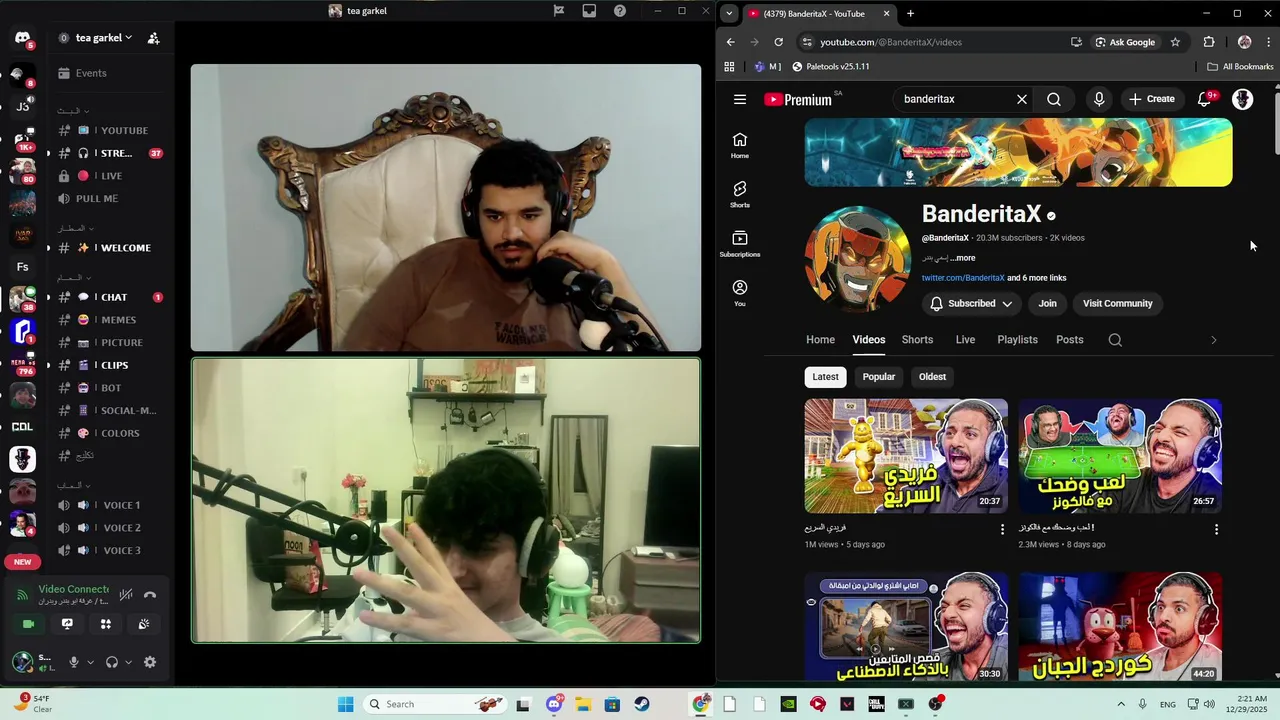Open the BOT channel
The width and height of the screenshot is (1280, 720).
109,388
